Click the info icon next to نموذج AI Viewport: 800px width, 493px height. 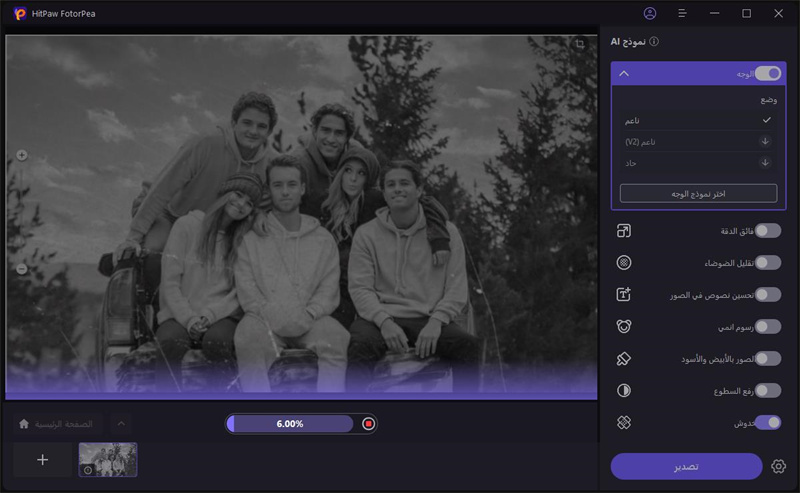654,41
